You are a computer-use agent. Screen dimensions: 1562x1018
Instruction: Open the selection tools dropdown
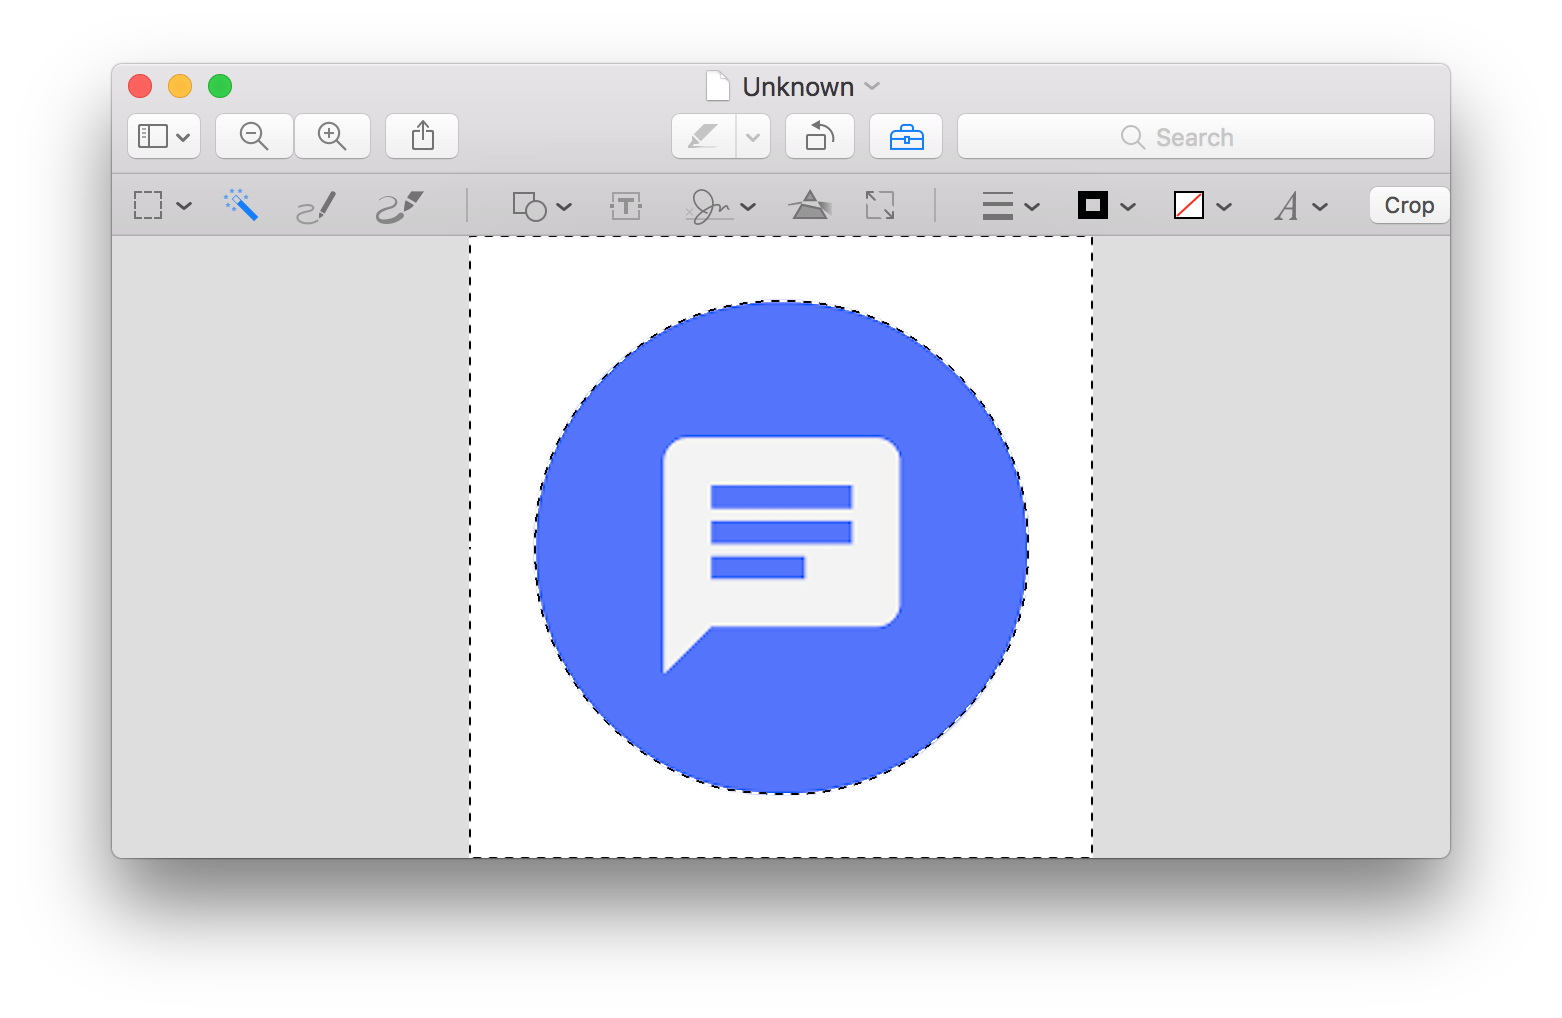[x=162, y=206]
